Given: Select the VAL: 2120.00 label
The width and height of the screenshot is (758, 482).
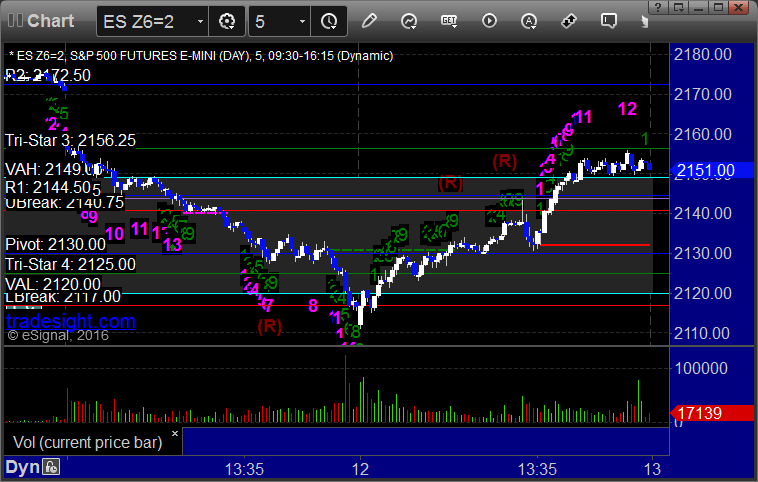Looking at the screenshot, I should [x=53, y=284].
